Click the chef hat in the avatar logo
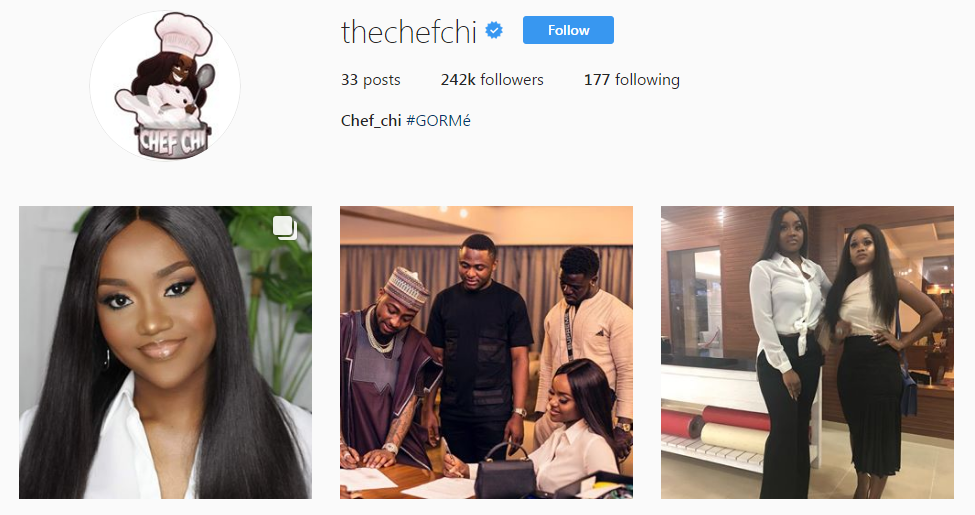This screenshot has height=515, width=975. (183, 35)
